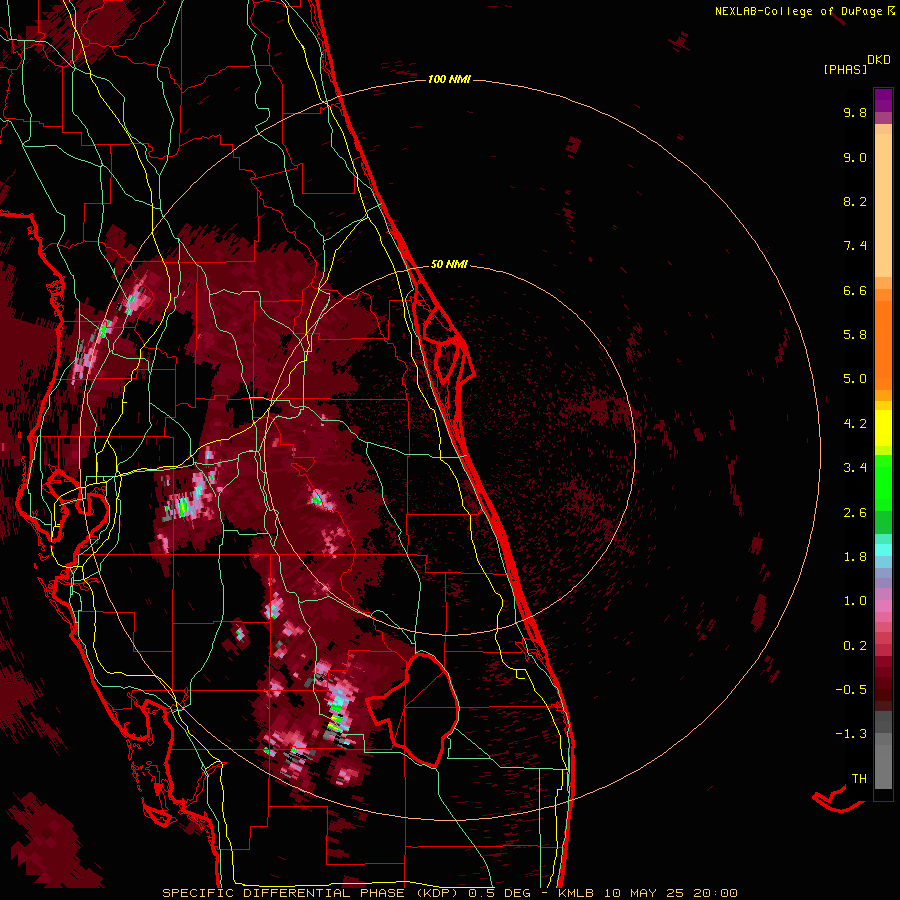
Task: Click the 5.0 scale value
Action: (855, 379)
